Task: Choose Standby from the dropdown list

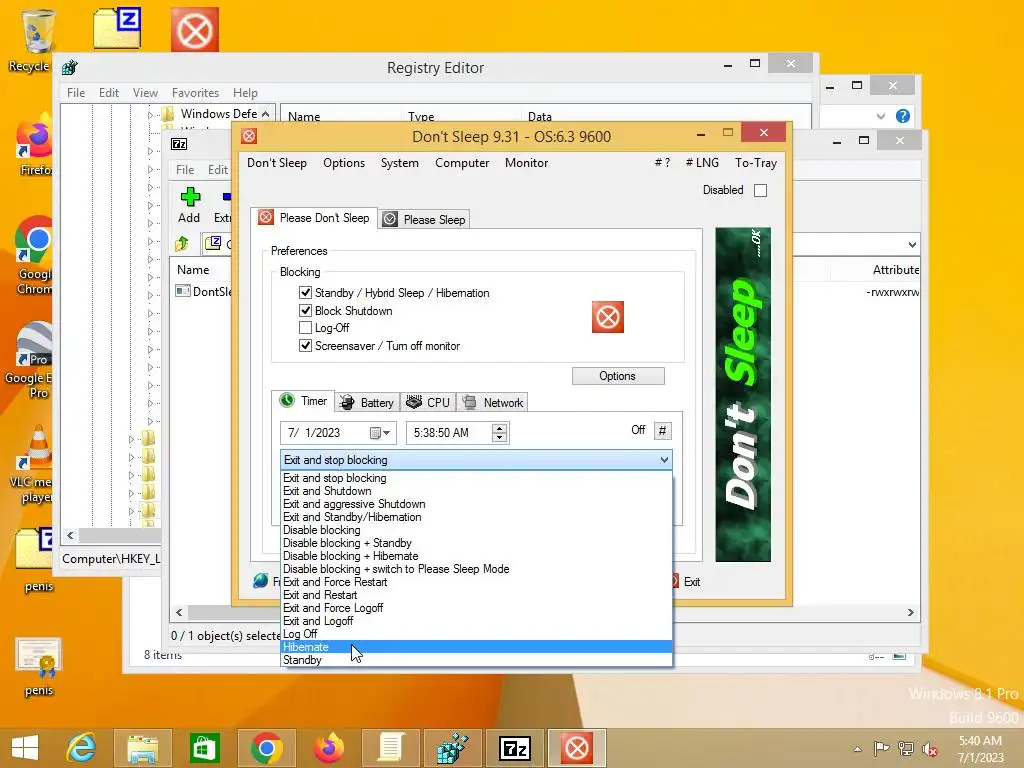Action: (x=476, y=660)
